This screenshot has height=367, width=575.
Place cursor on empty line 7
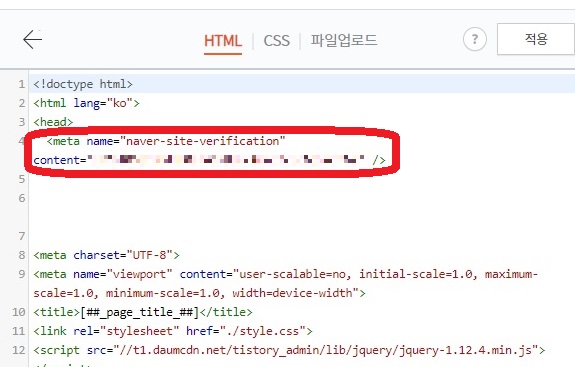(x=301, y=236)
